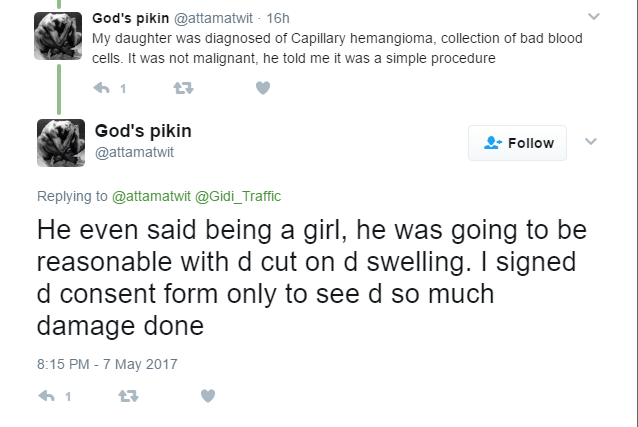Reply to the main consent form tweet
This screenshot has width=638, height=427.
[x=46, y=396]
